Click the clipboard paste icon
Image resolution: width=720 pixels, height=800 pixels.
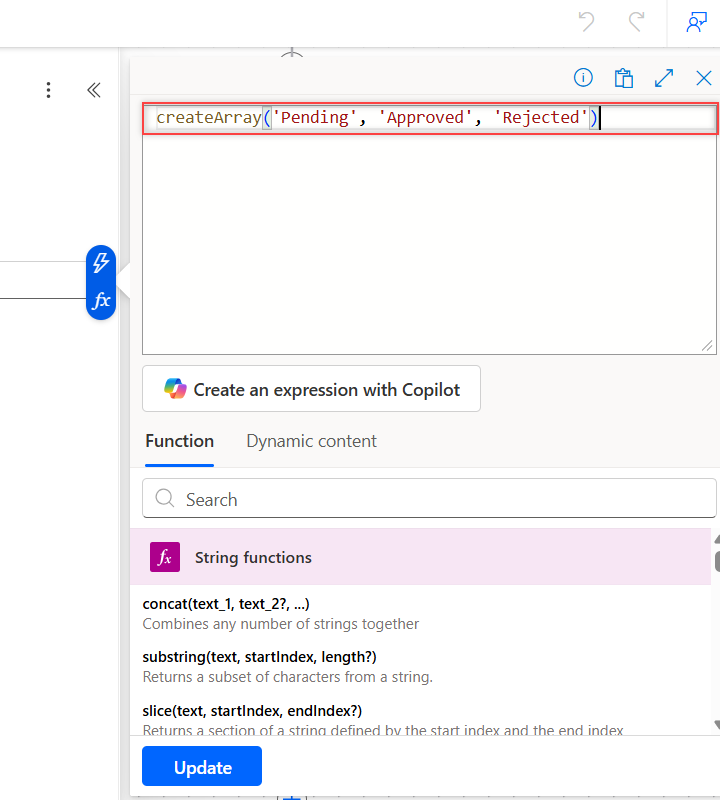click(x=624, y=78)
